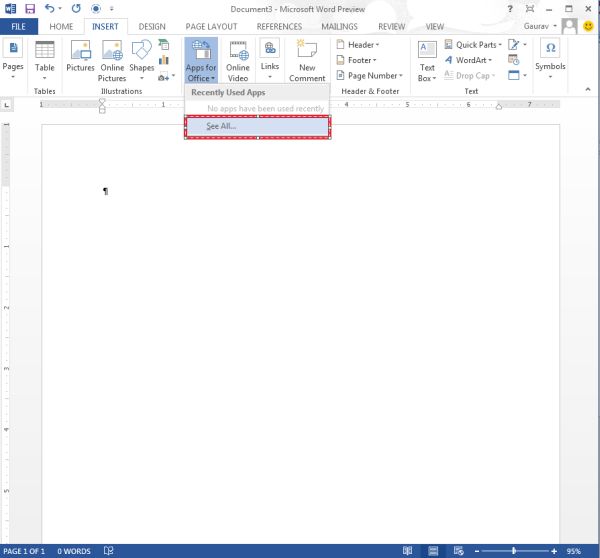Open the Symbols menu
The image size is (600, 558).
[550, 59]
